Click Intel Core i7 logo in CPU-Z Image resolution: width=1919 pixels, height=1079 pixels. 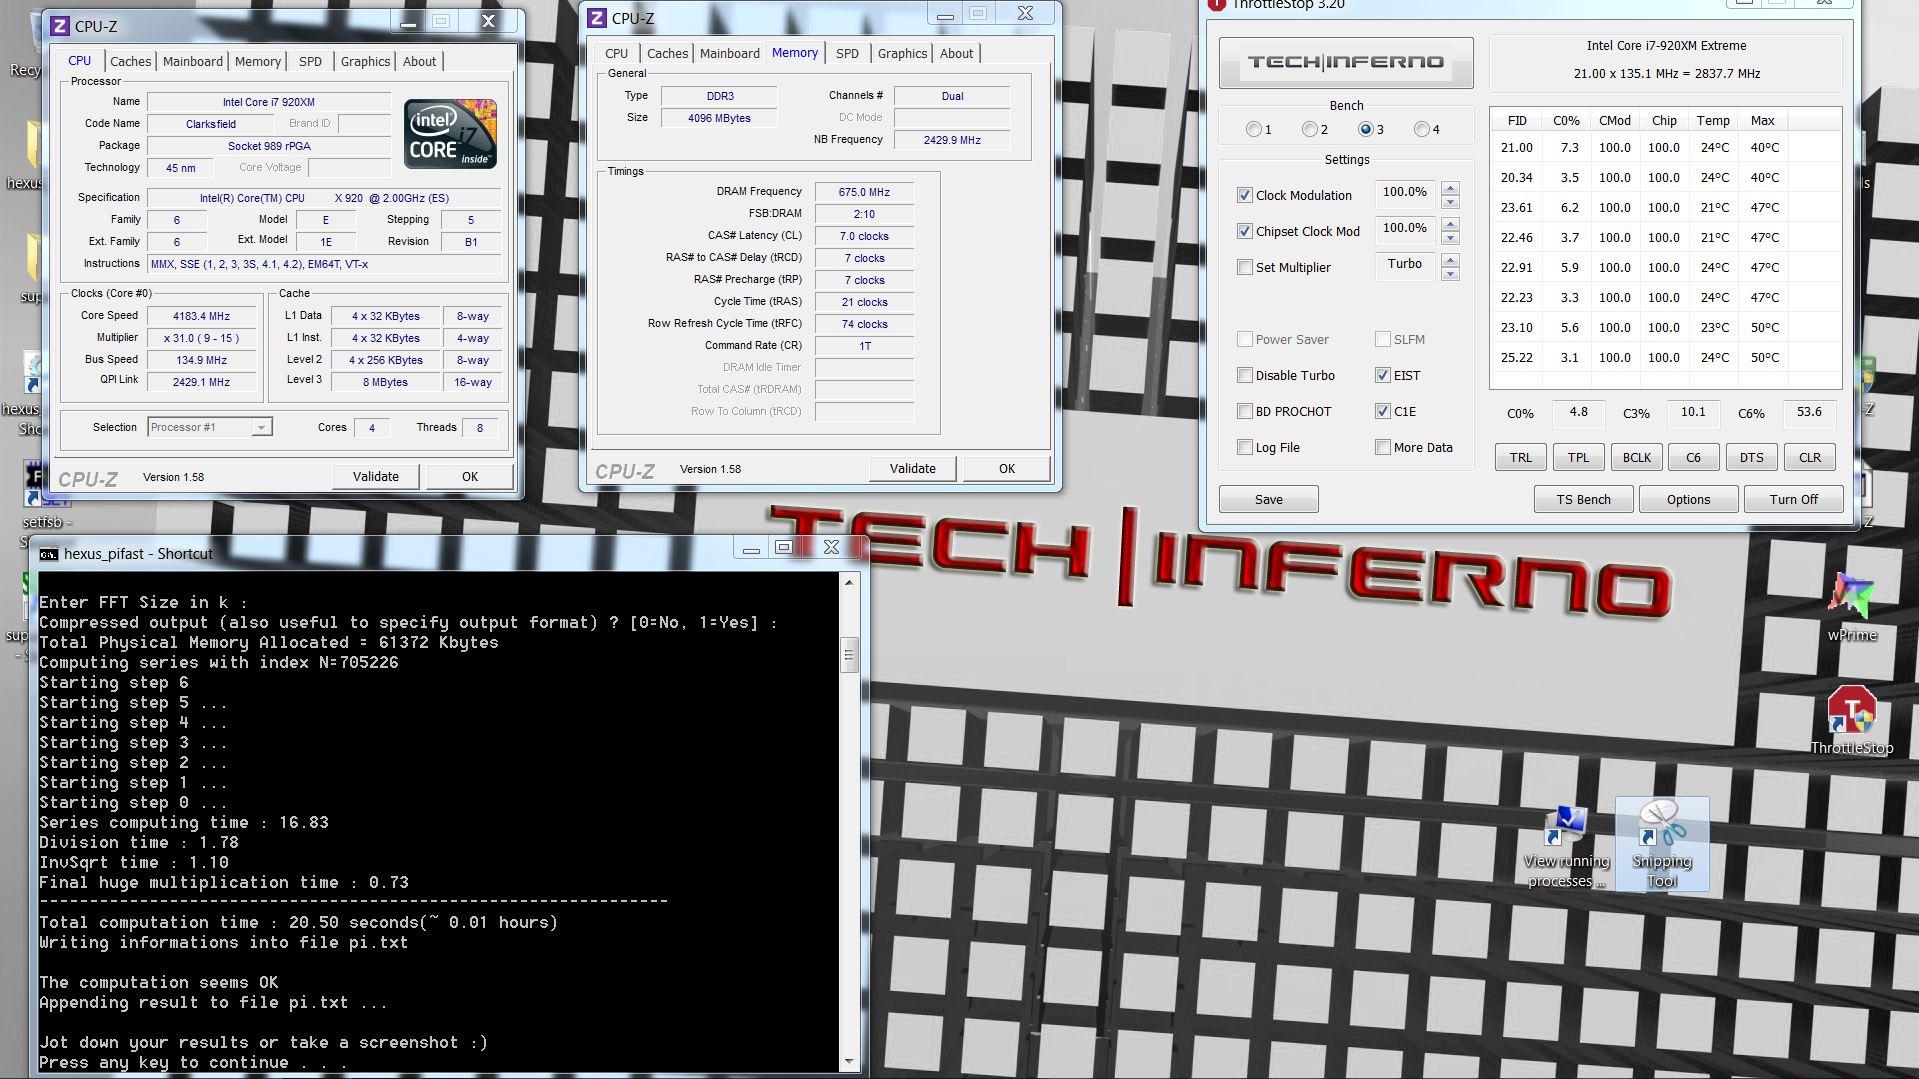tap(450, 133)
